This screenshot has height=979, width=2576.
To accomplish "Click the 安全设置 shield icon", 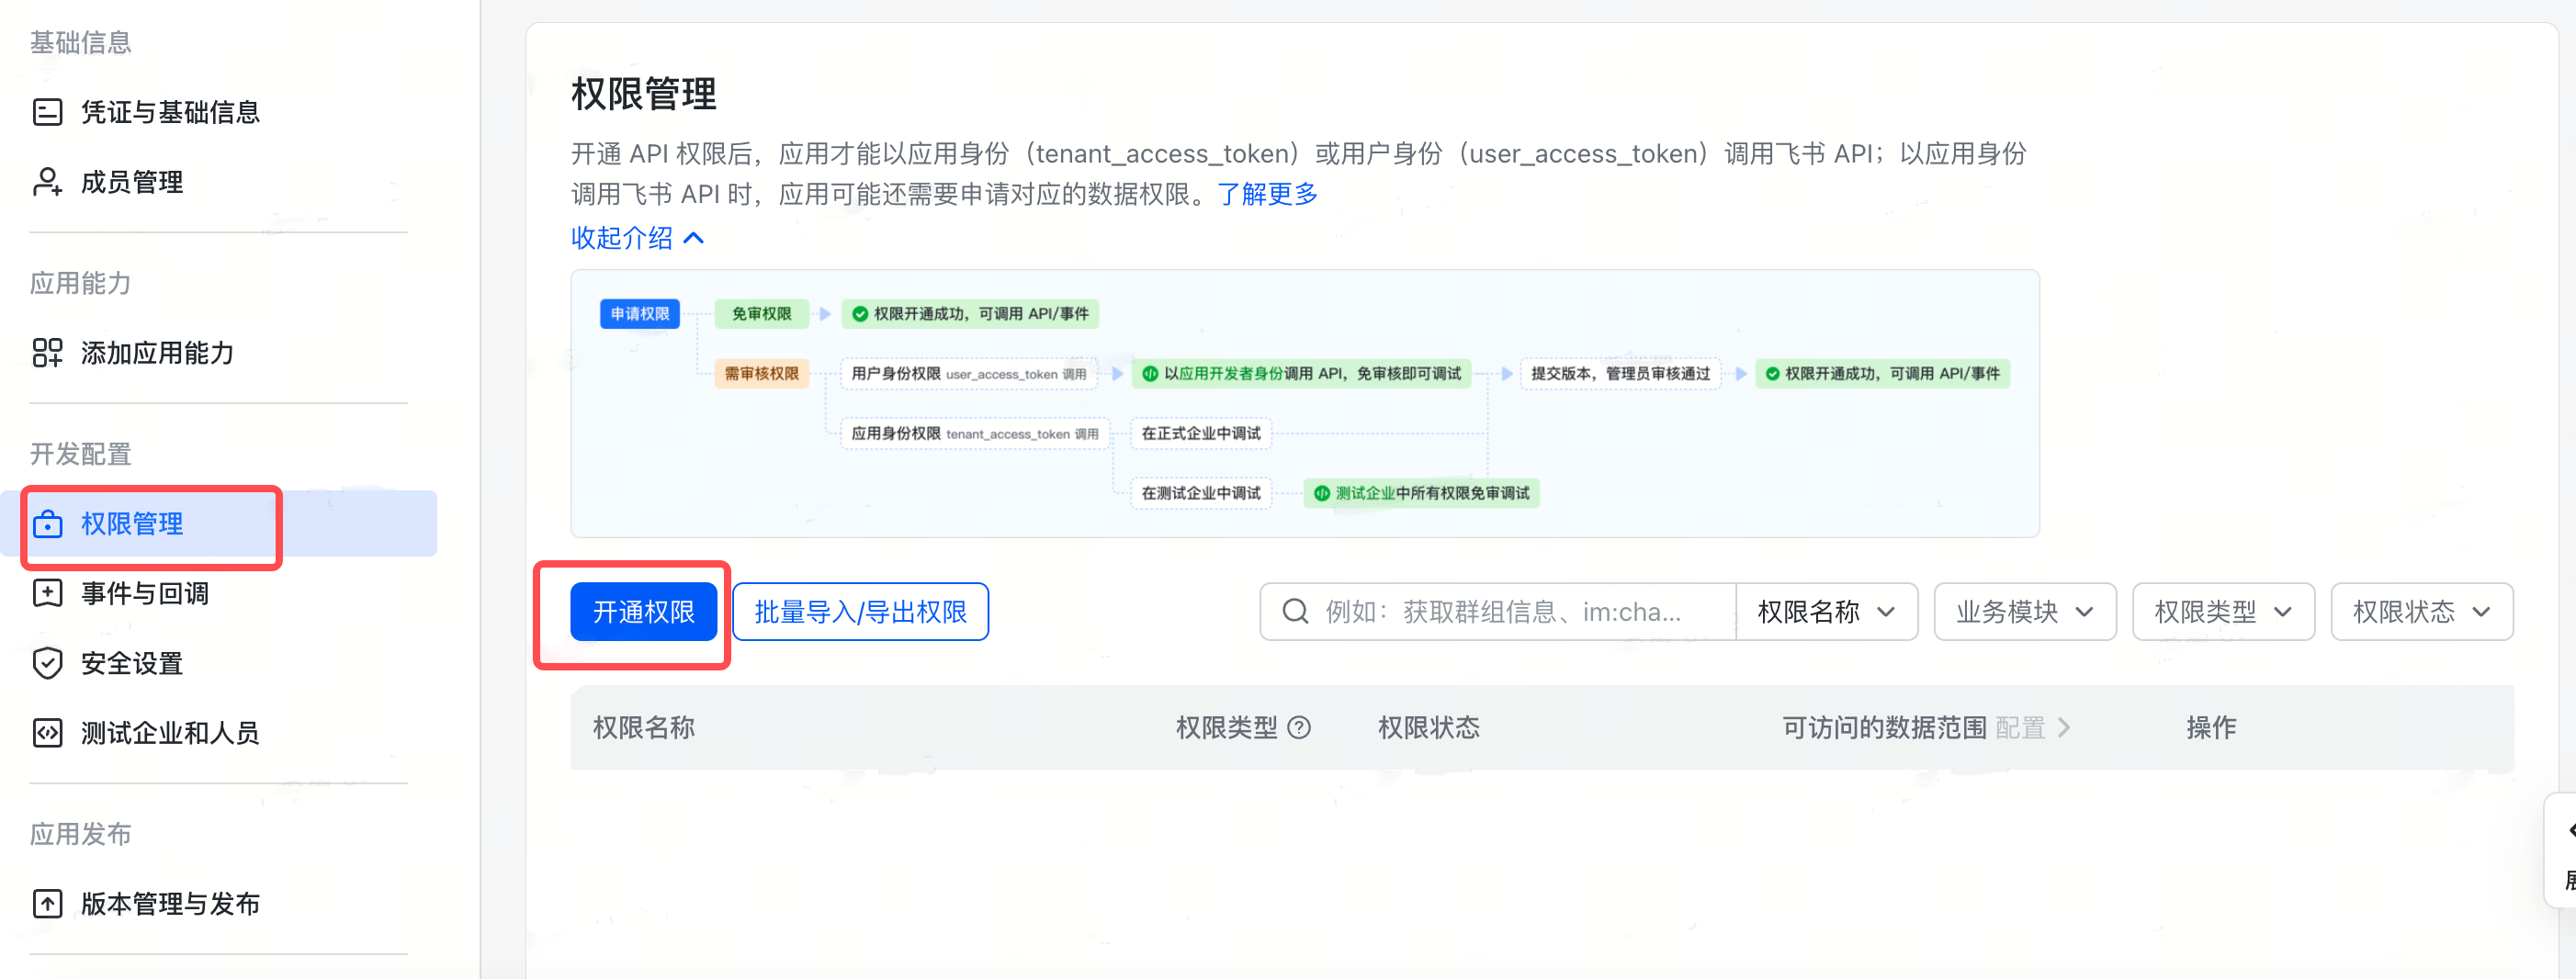I will [x=47, y=664].
